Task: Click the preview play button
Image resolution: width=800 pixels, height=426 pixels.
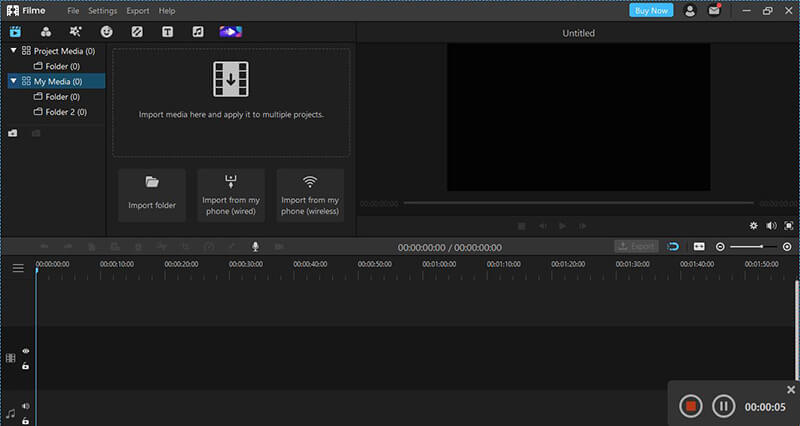Action: click(562, 225)
